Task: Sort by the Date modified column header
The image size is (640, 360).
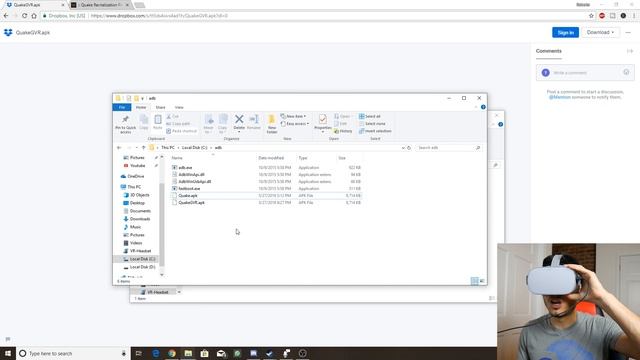Action: tap(271, 158)
